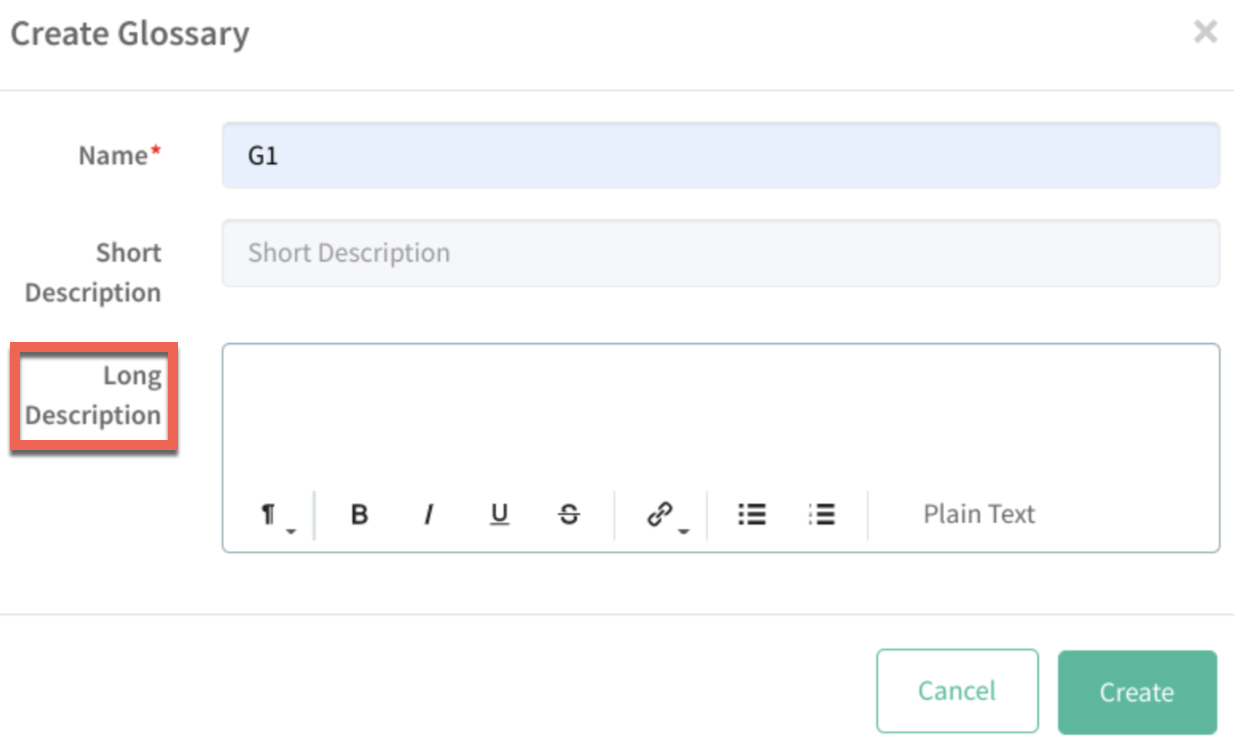
Task: Apply italic formatting
Action: tap(429, 515)
